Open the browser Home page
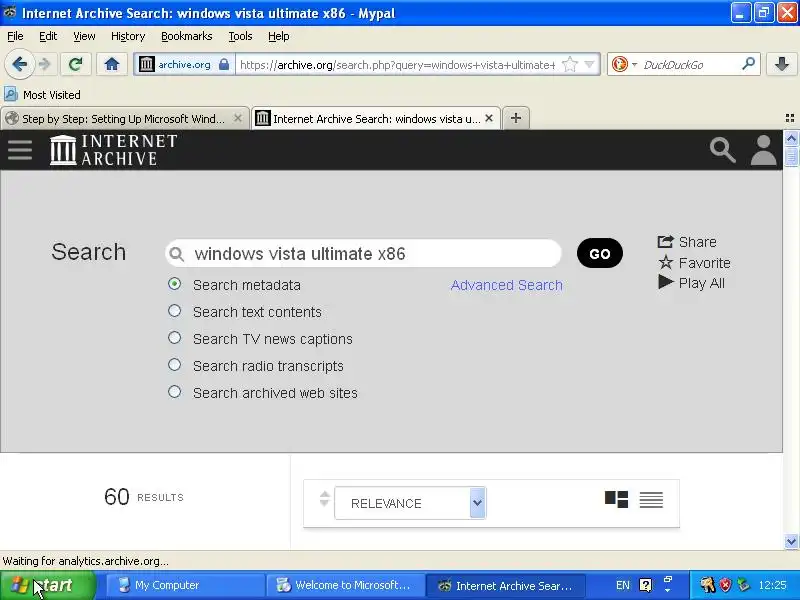 pyautogui.click(x=112, y=64)
